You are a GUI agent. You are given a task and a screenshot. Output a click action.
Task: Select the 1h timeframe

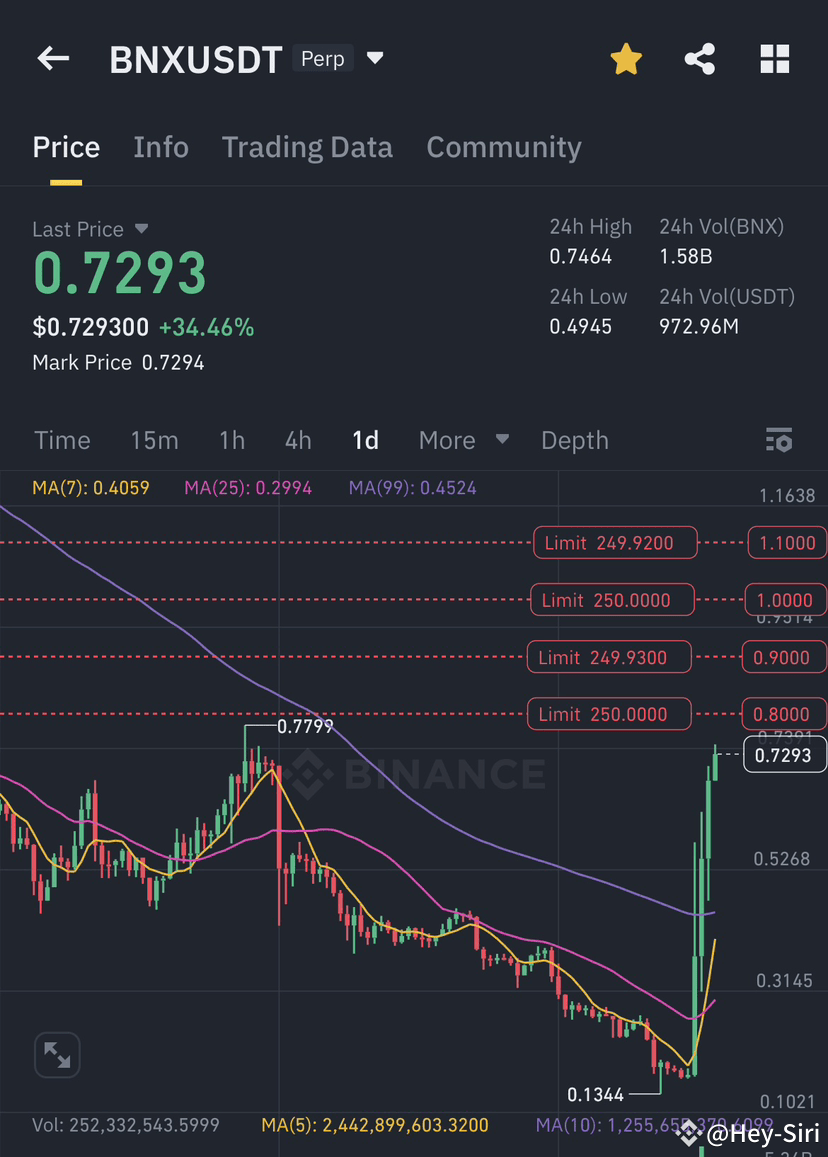click(232, 441)
